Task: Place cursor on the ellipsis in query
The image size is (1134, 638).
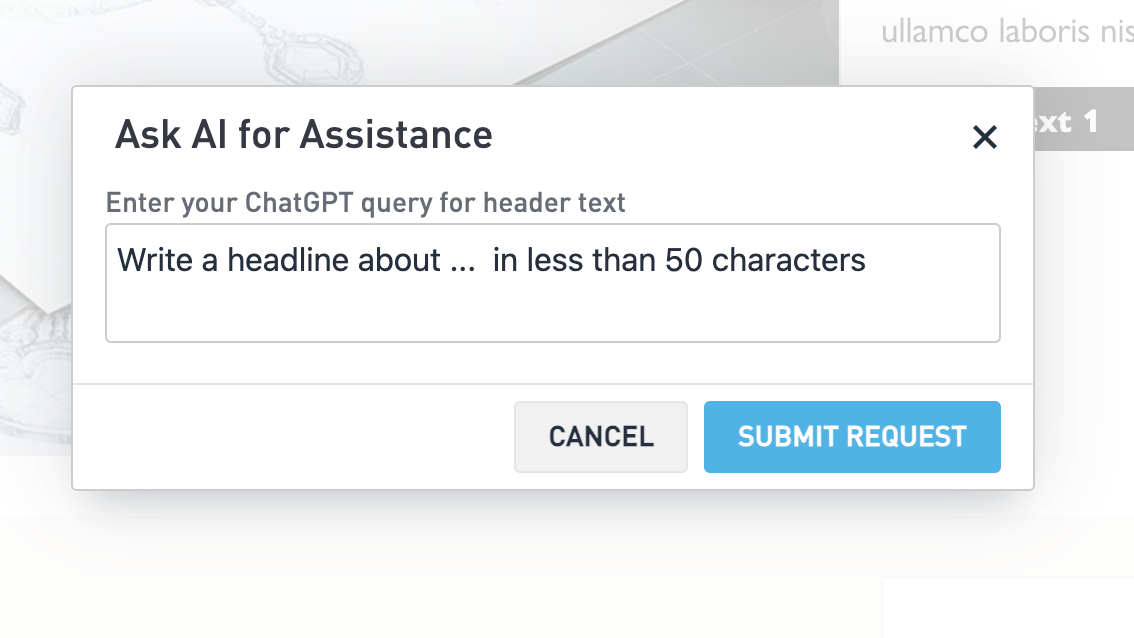Action: coord(463,263)
